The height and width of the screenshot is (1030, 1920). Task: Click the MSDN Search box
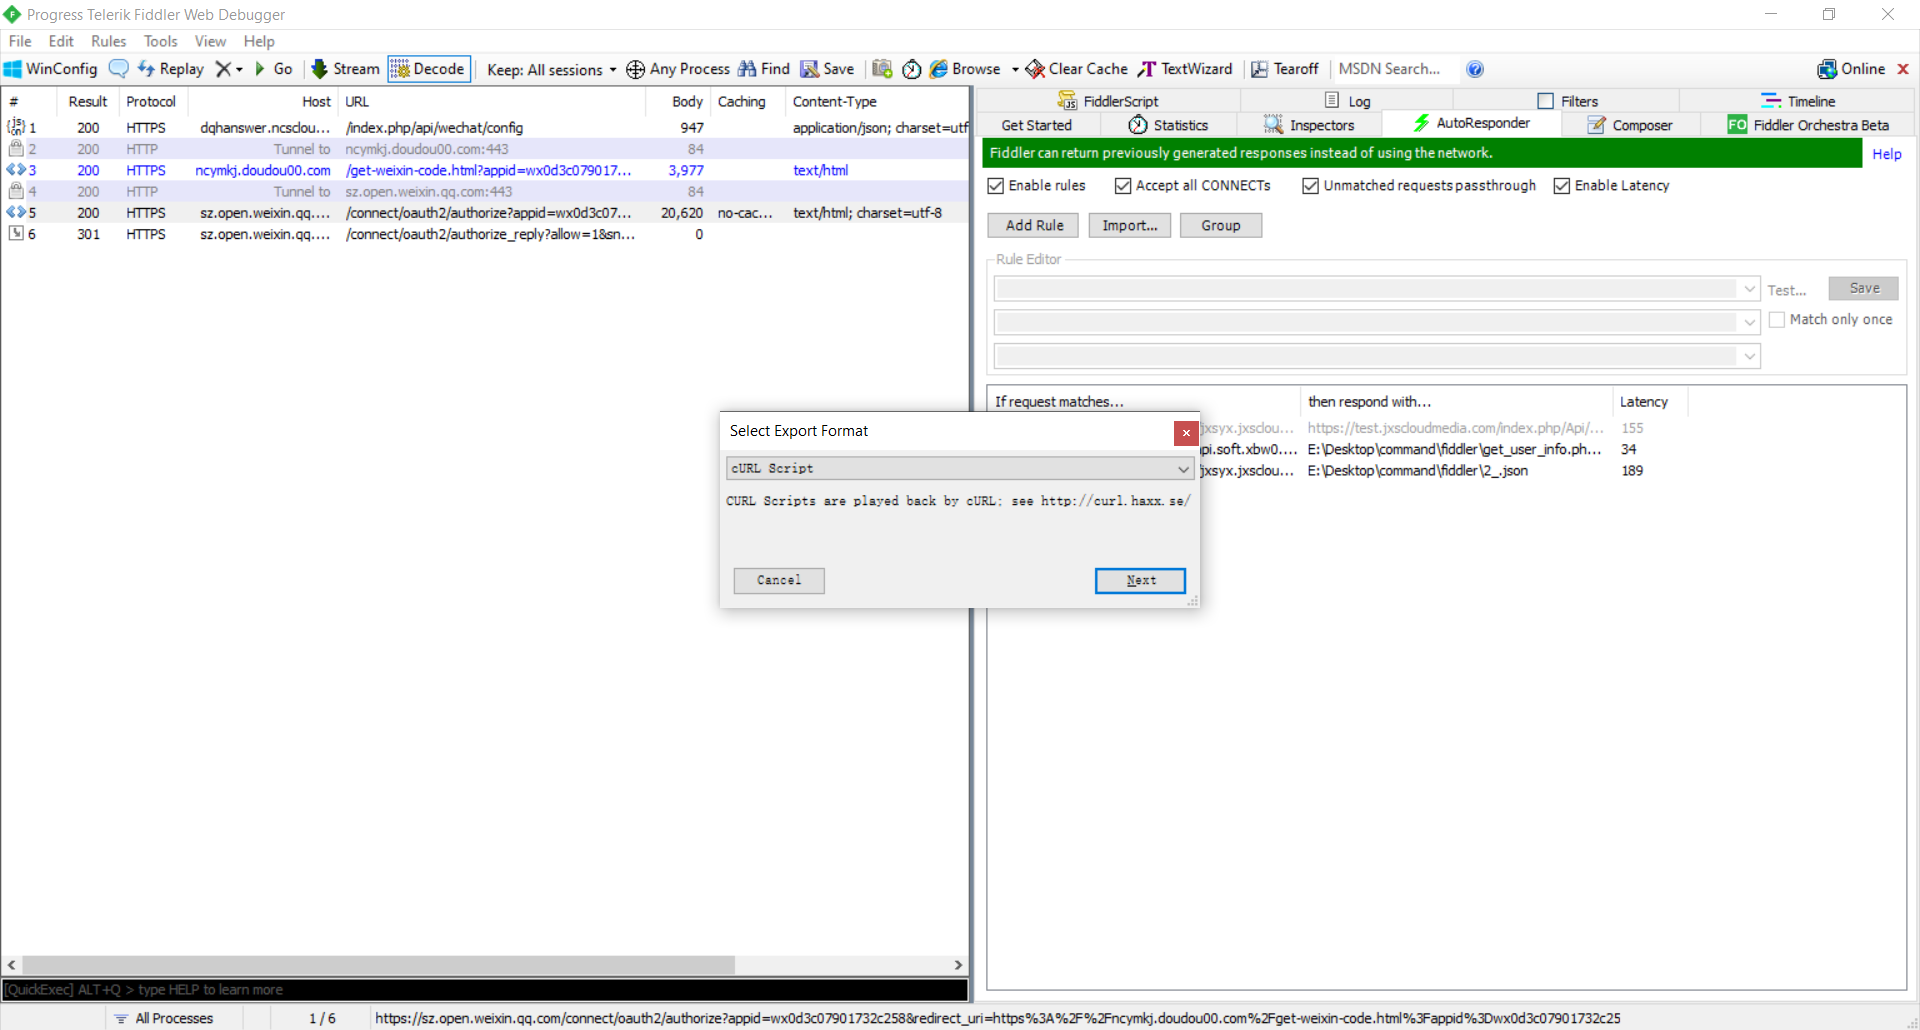pos(1394,69)
